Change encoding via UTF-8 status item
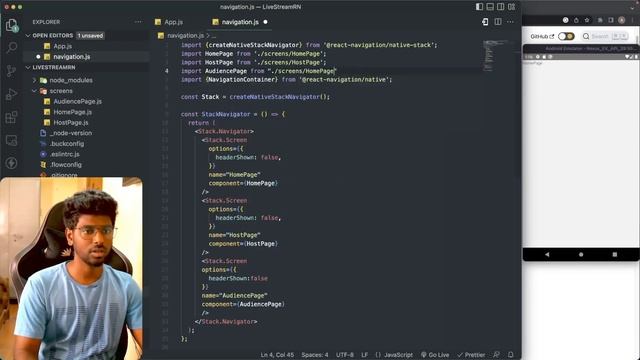Image resolution: width=640 pixels, height=360 pixels. [344, 355]
